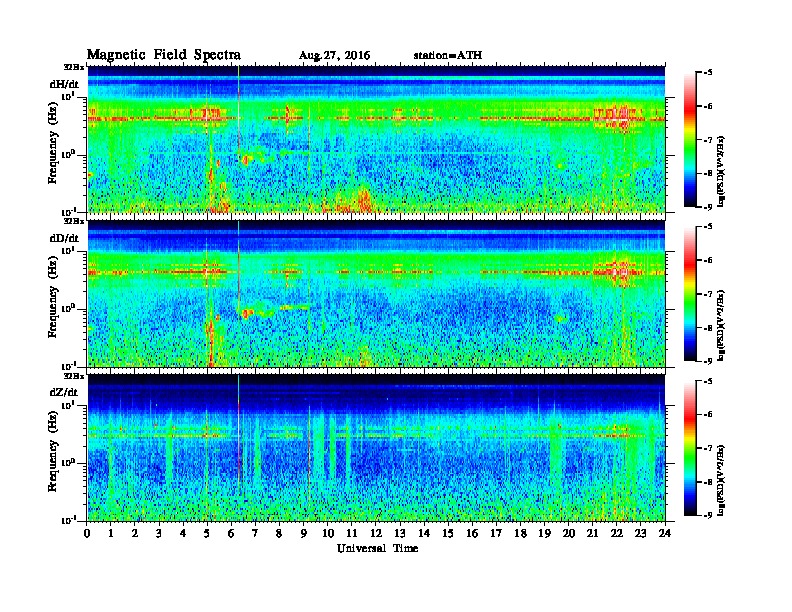Click hour "0" on the Universal Time axis

coord(87,533)
